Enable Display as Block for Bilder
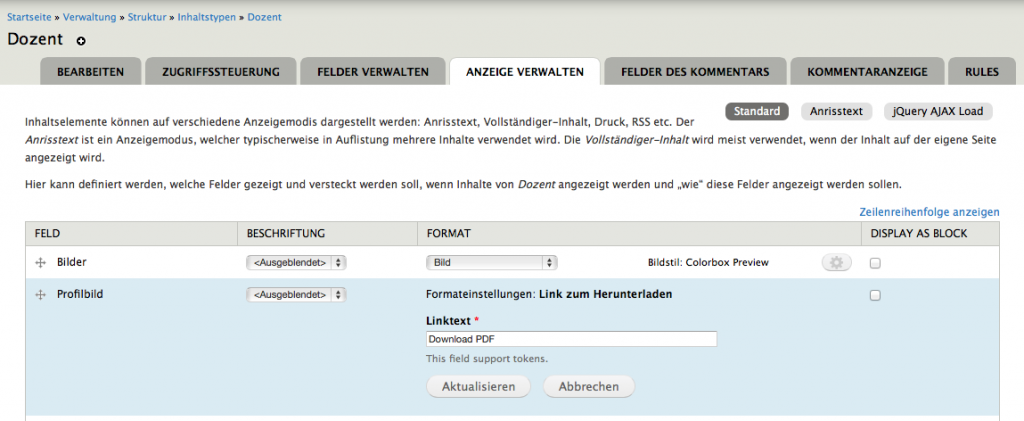Image resolution: width=1024 pixels, height=421 pixels. pos(875,263)
